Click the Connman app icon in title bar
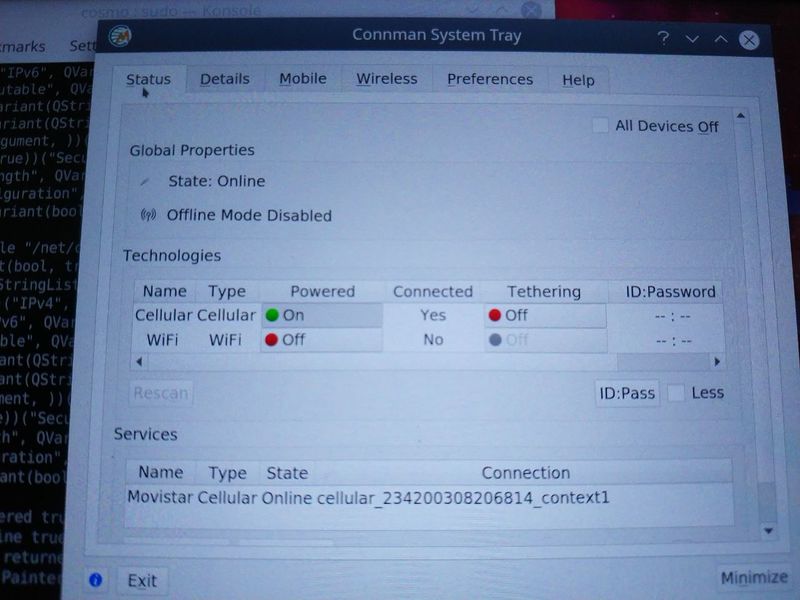This screenshot has width=800, height=600. point(119,36)
